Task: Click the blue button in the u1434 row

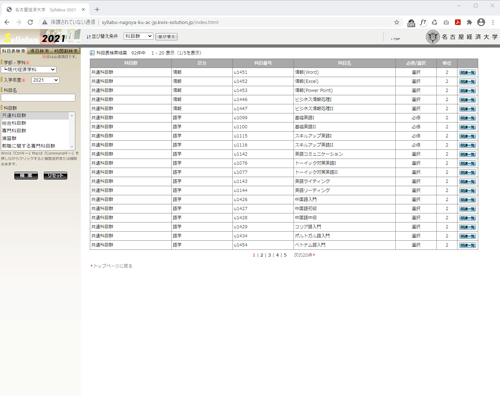Action: click(x=467, y=236)
